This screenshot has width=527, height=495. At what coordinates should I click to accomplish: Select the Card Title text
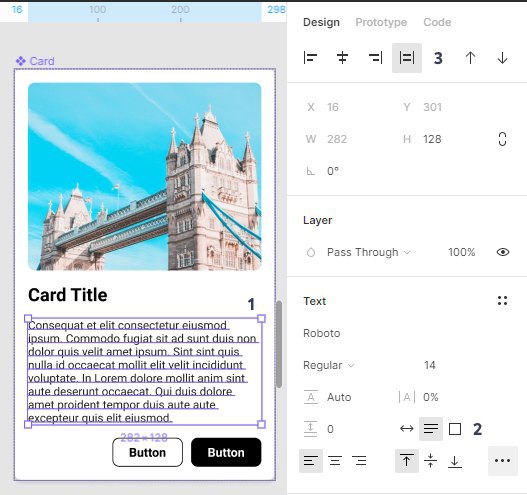(x=68, y=295)
